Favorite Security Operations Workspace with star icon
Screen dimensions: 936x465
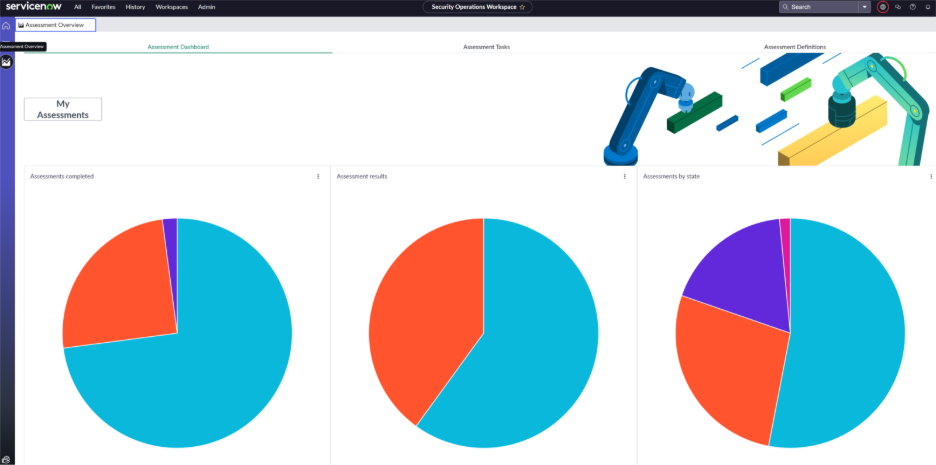(x=522, y=7)
